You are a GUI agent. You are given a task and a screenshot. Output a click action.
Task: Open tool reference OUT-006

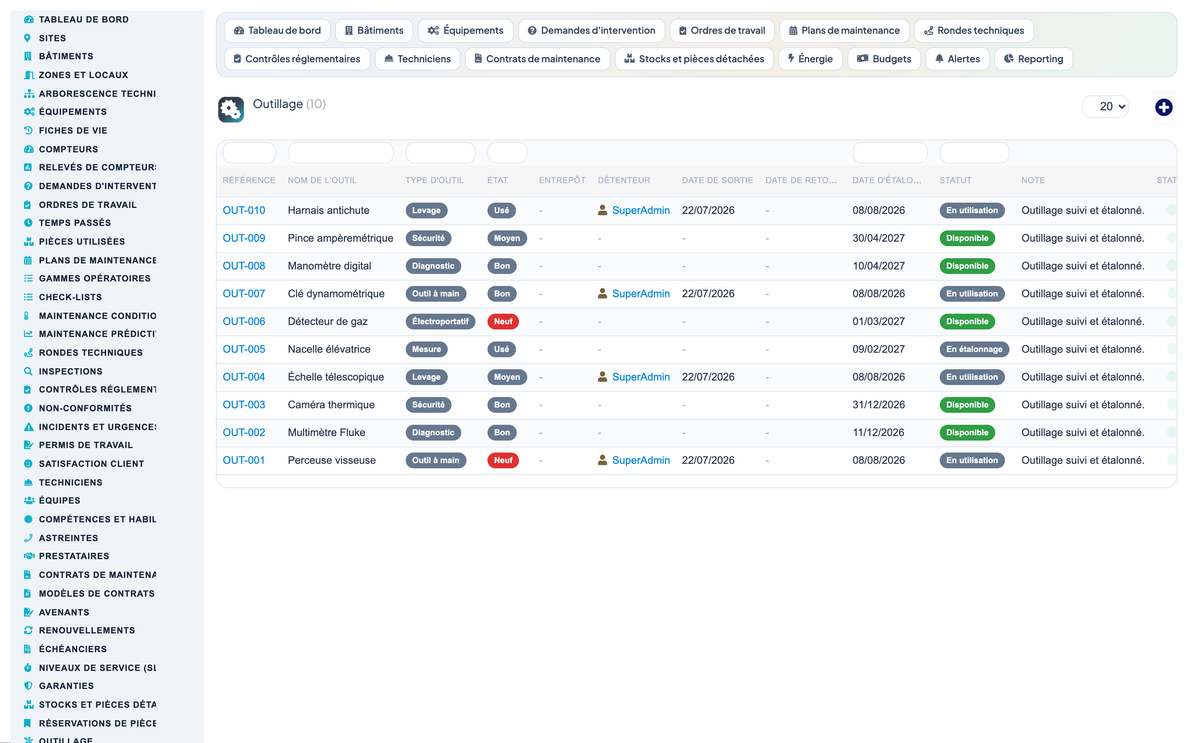[244, 321]
